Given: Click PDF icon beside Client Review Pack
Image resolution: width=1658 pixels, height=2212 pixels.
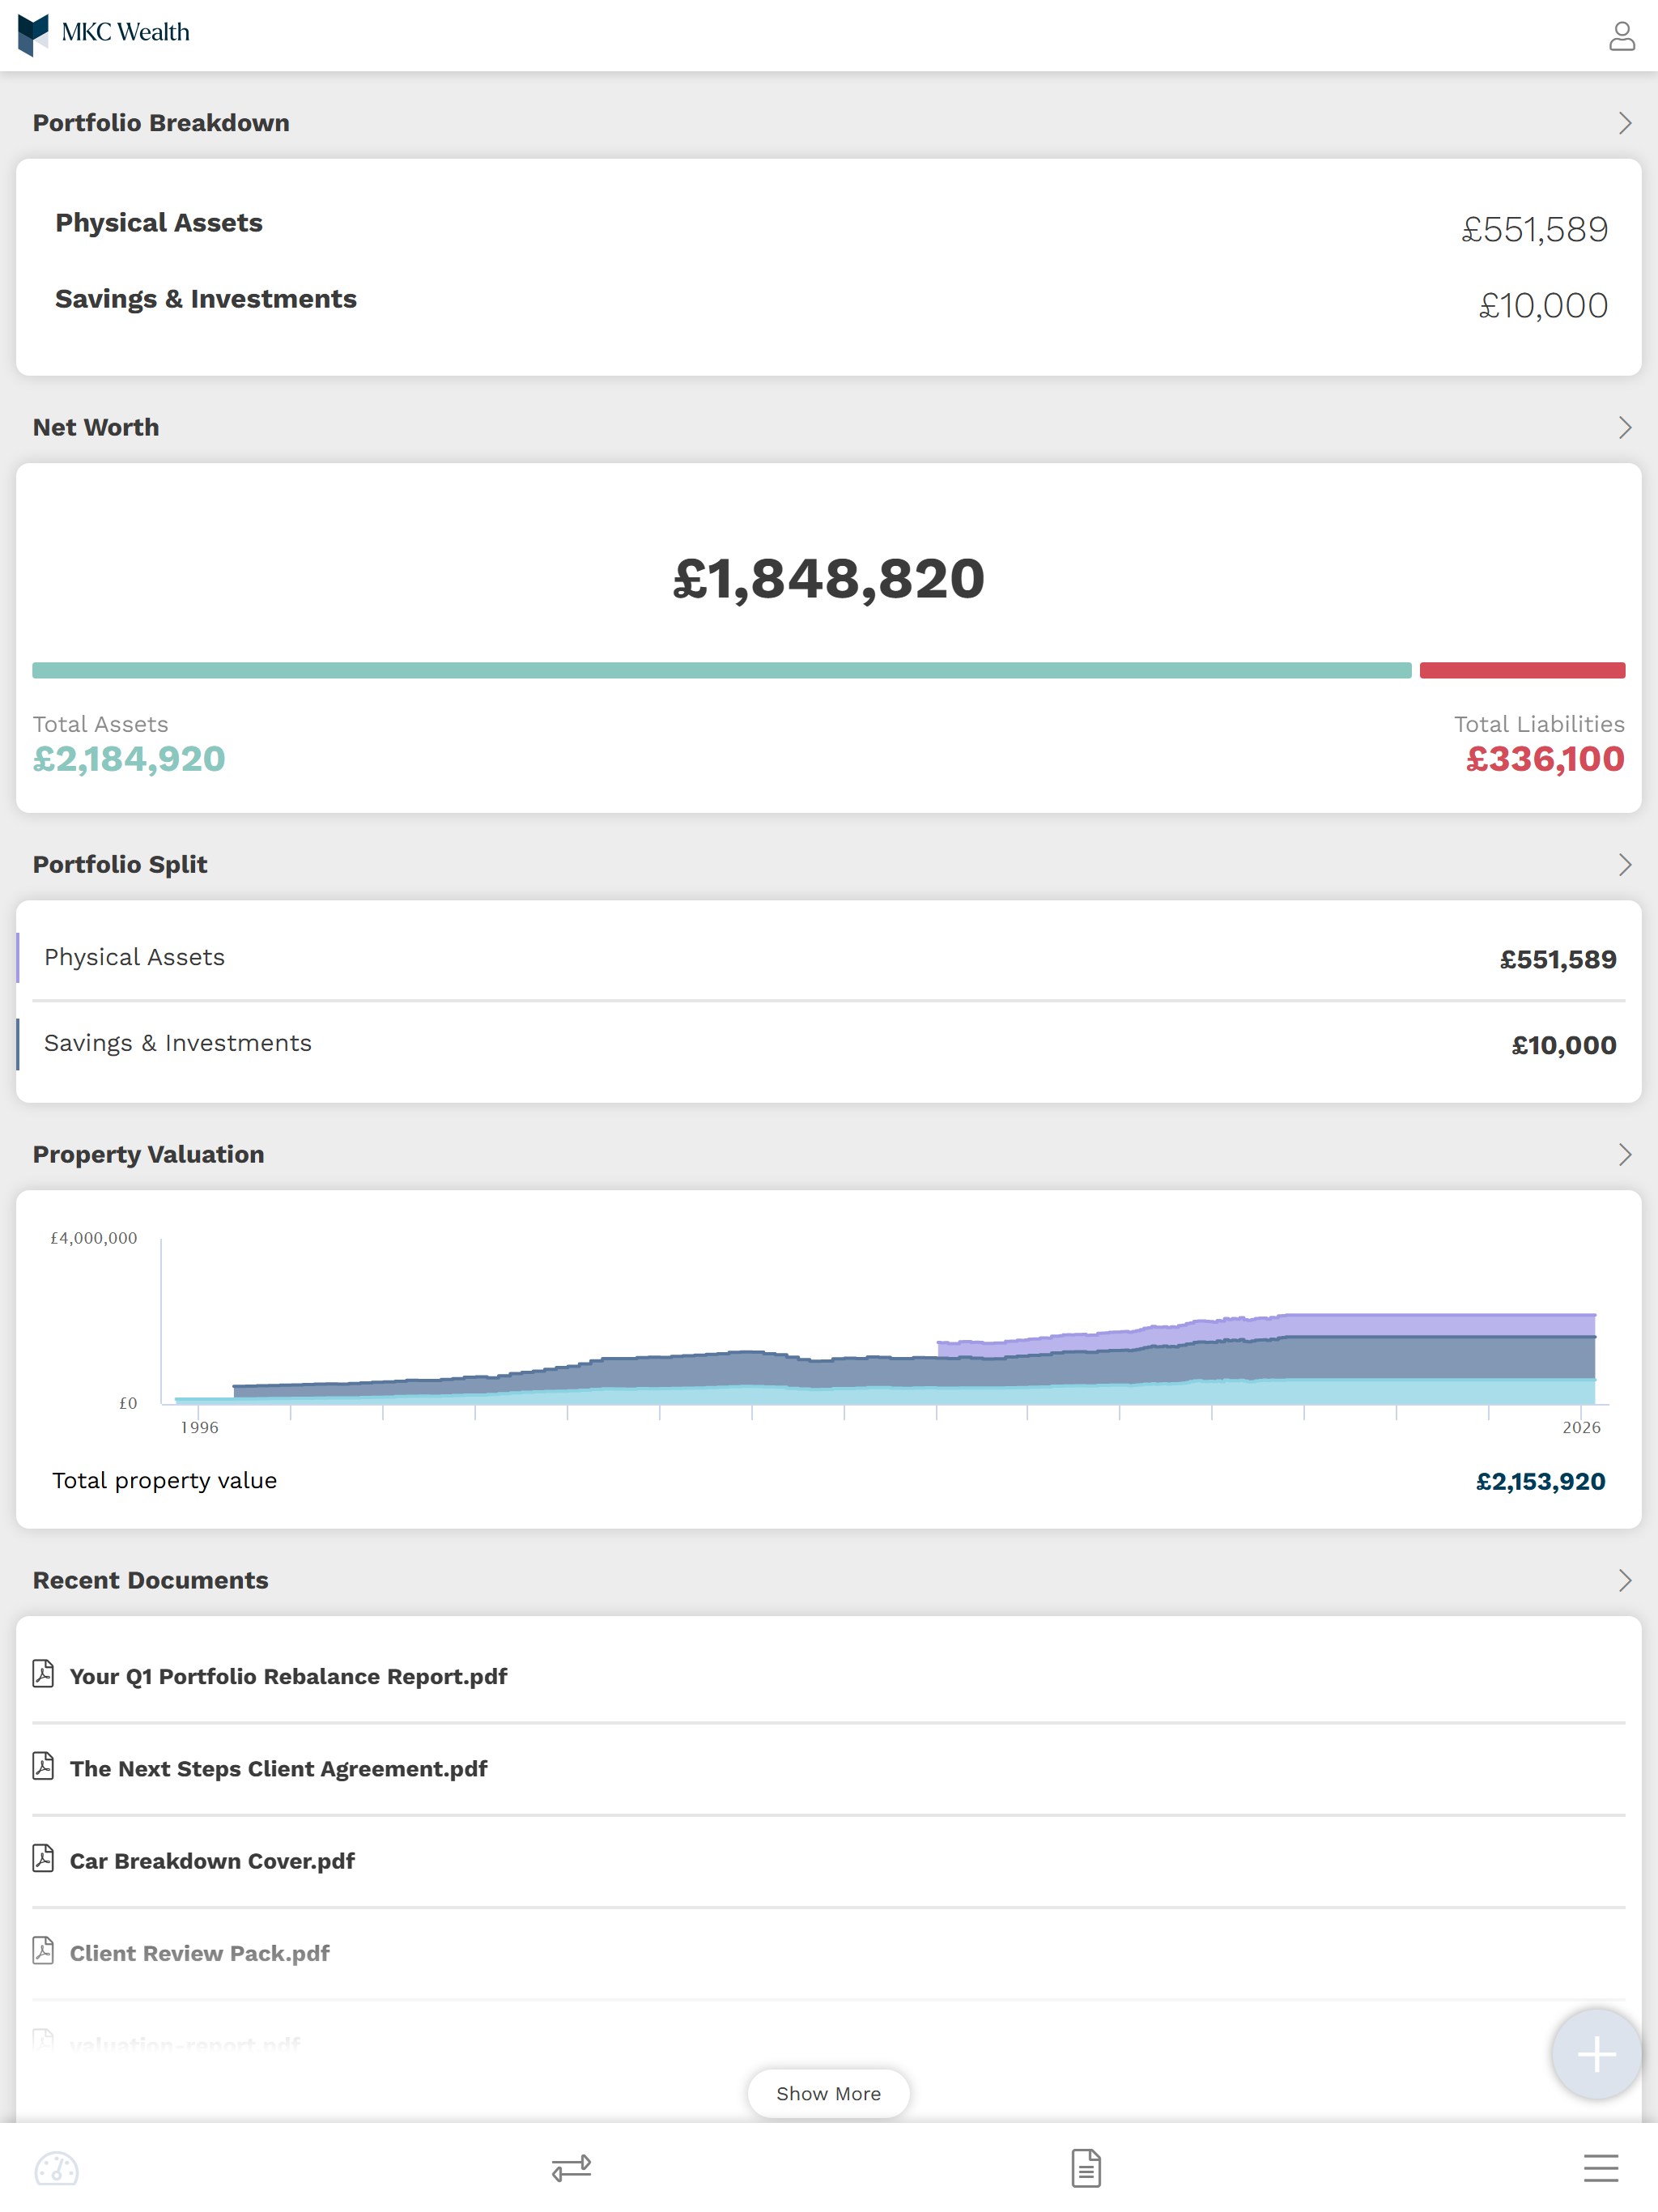Looking at the screenshot, I should click(43, 1950).
